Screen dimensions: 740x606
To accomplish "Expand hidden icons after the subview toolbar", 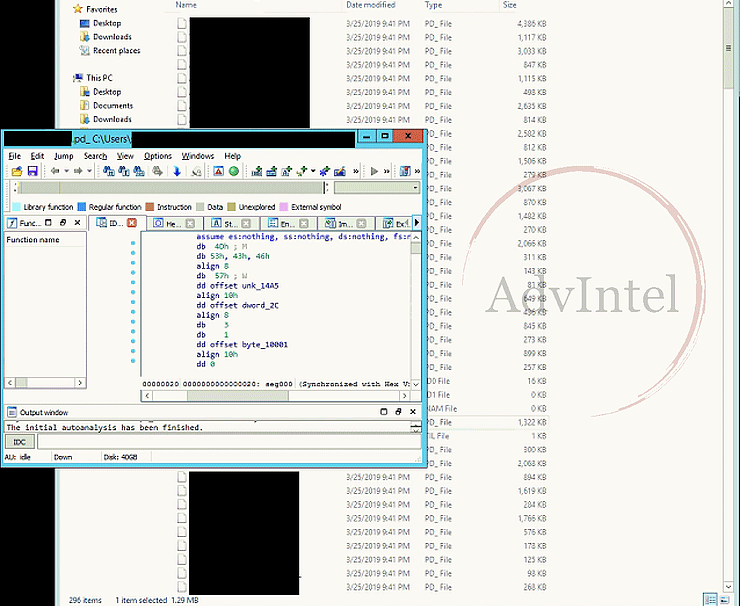I will click(356, 171).
